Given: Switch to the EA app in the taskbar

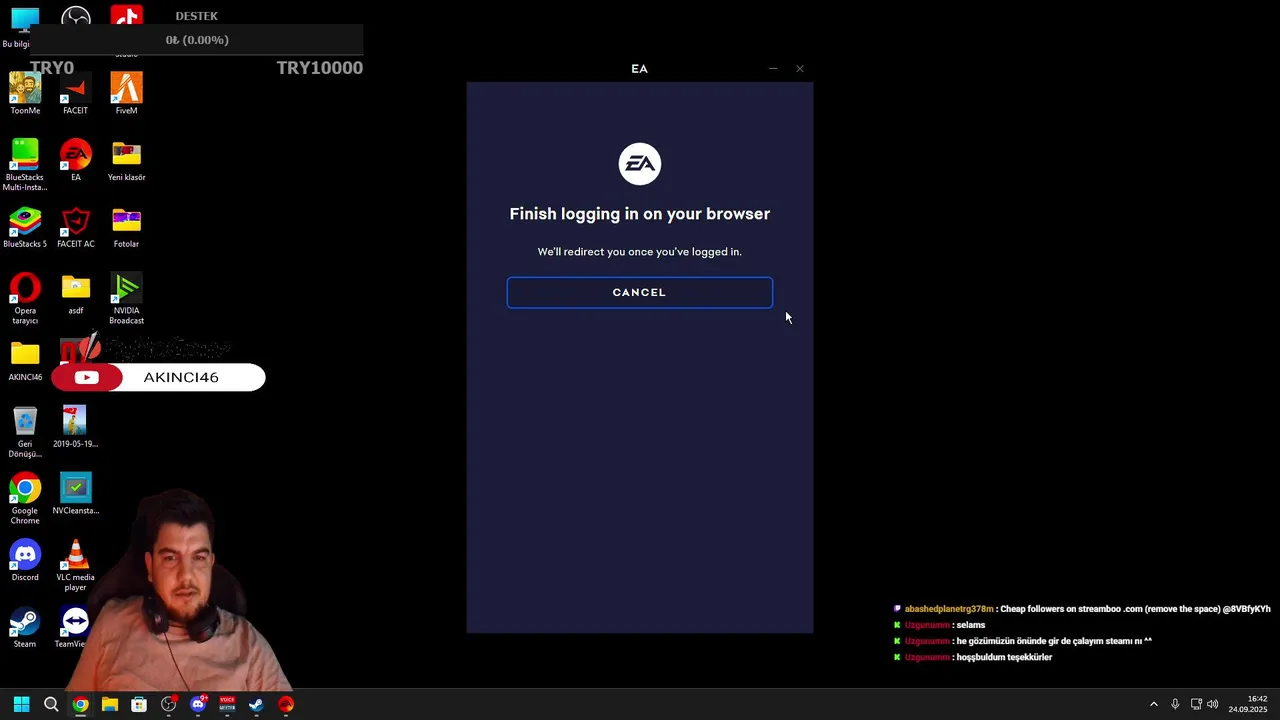Looking at the screenshot, I should (x=286, y=704).
